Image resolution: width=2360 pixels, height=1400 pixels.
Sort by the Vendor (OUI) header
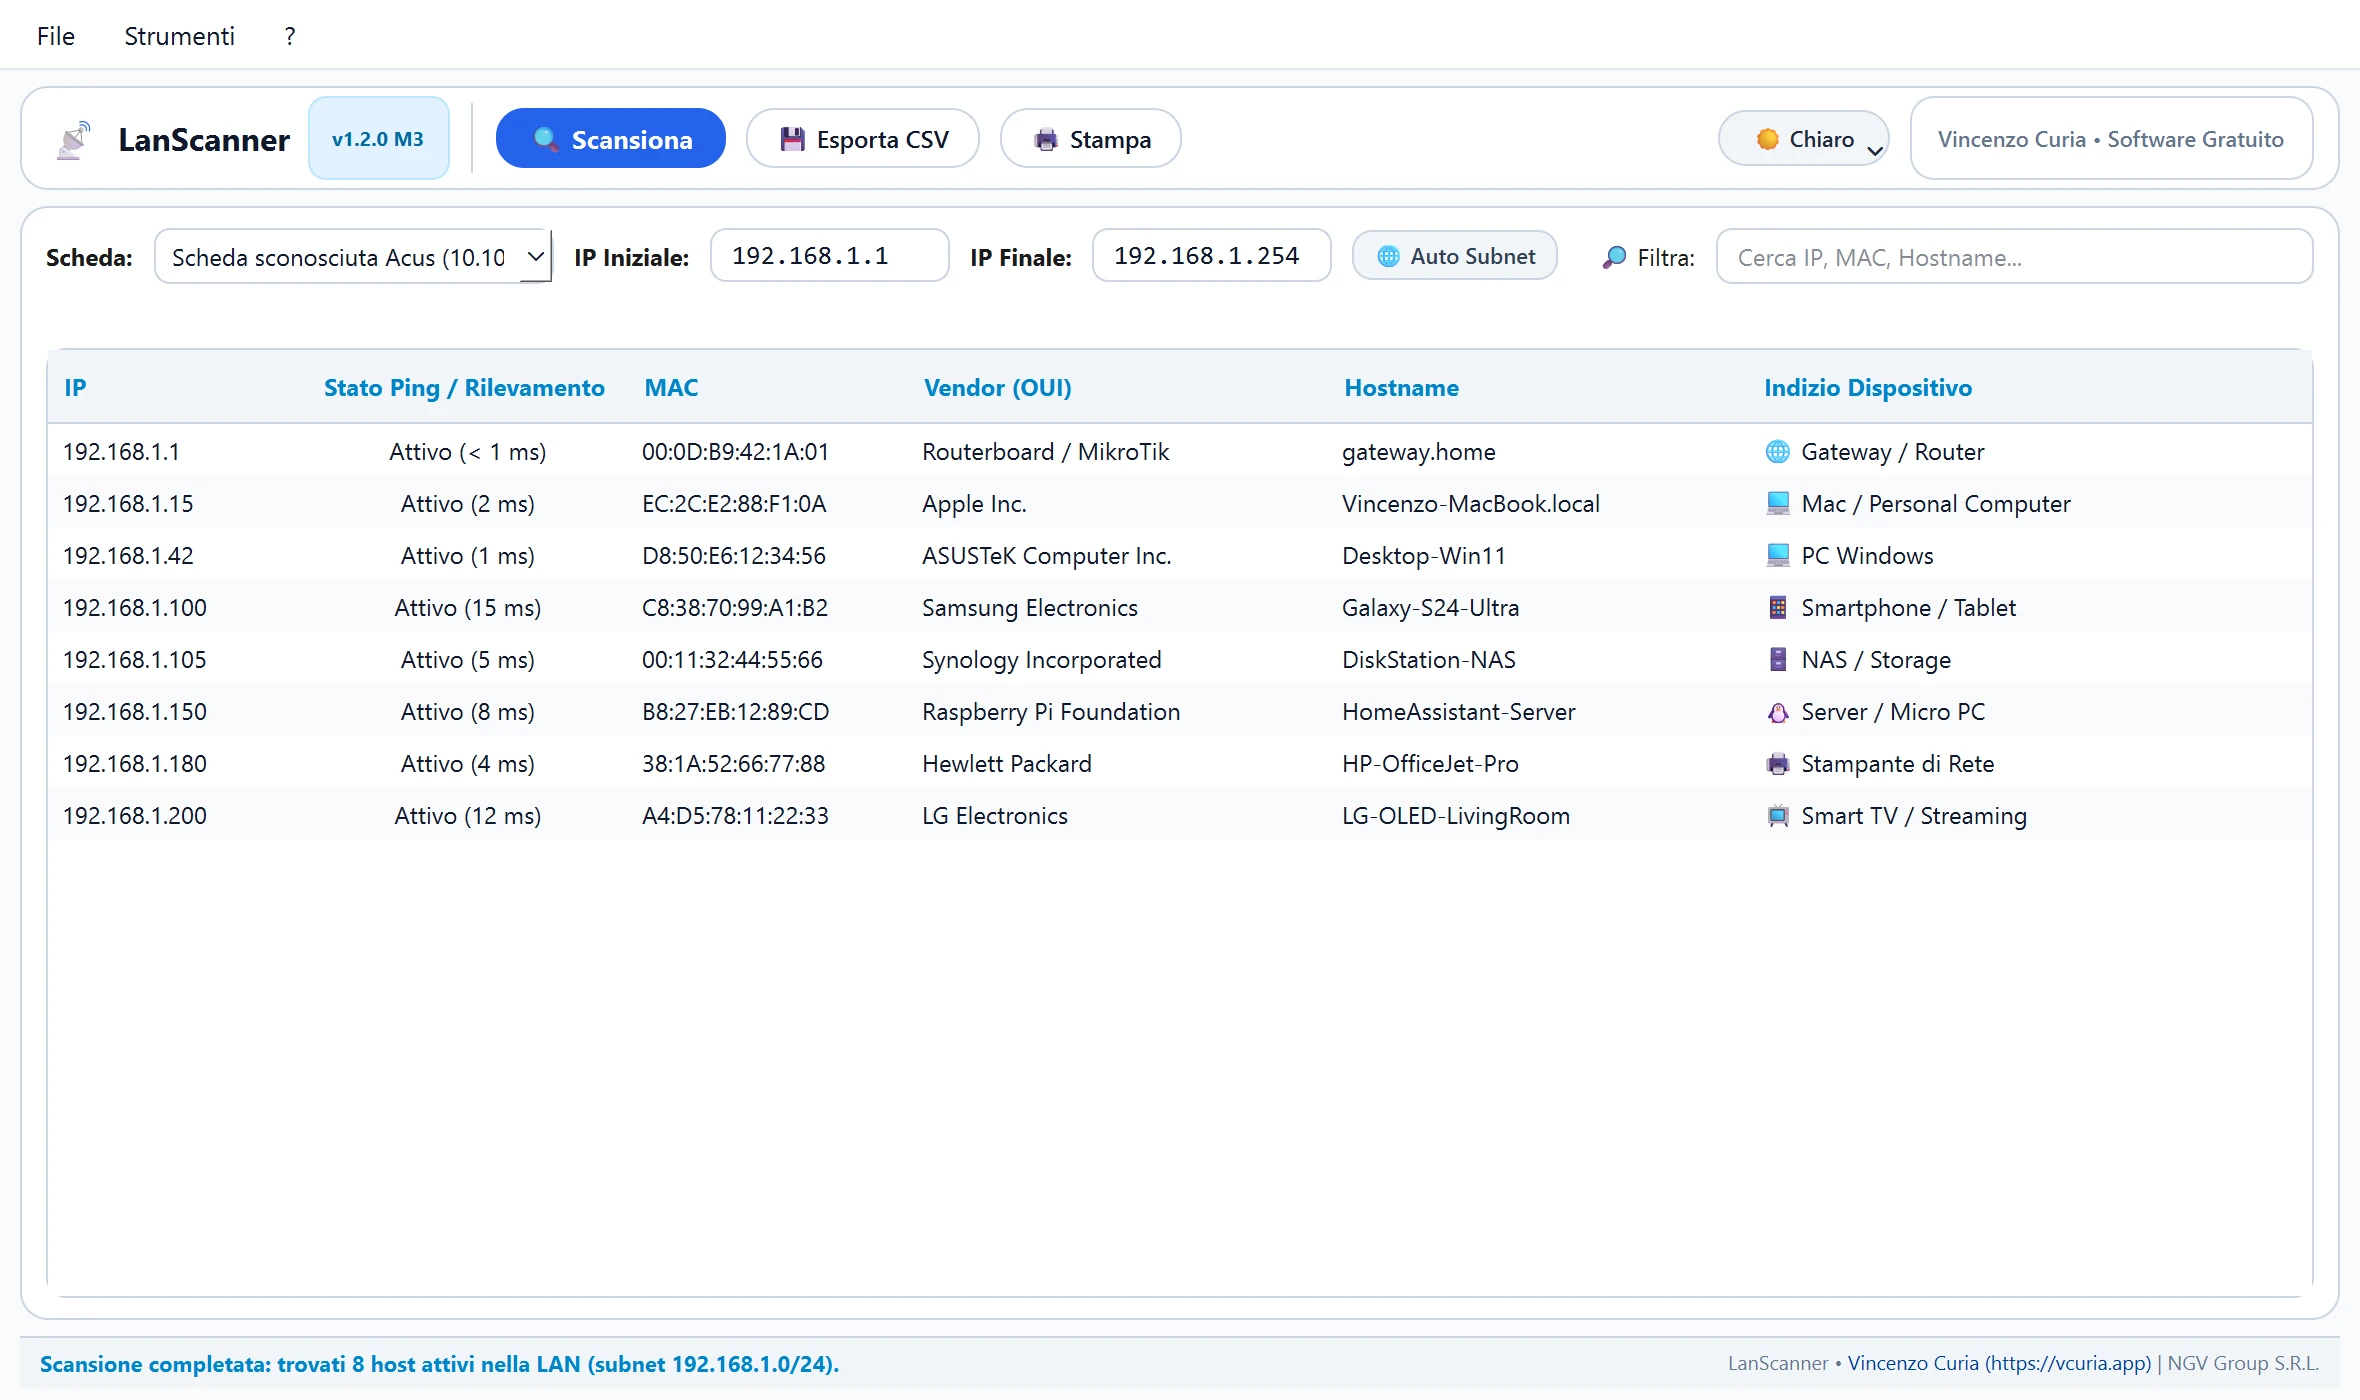tap(997, 388)
